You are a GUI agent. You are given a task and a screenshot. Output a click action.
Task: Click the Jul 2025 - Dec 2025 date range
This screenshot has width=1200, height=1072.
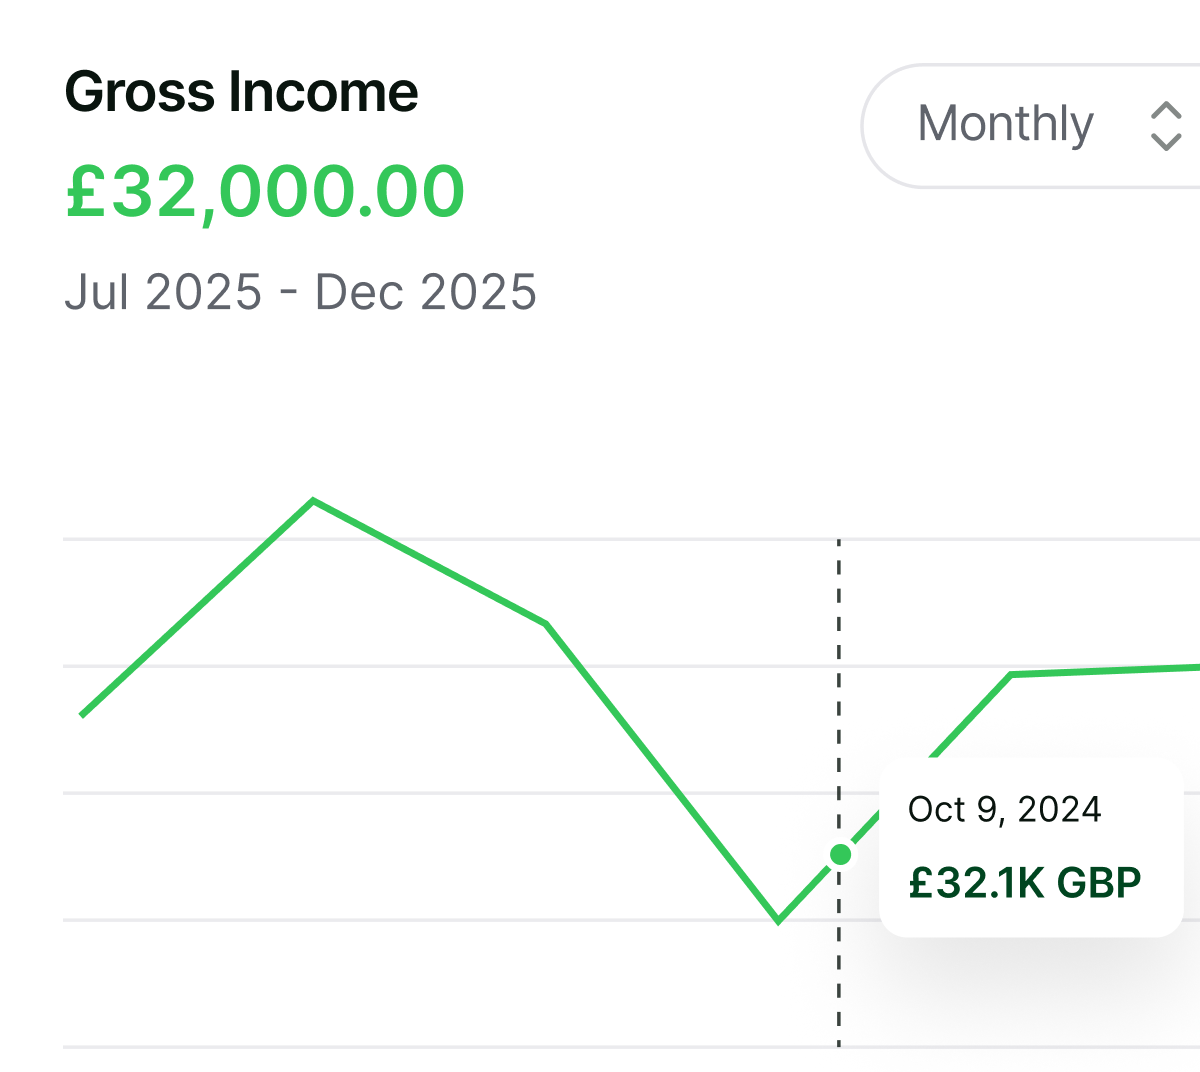[300, 292]
